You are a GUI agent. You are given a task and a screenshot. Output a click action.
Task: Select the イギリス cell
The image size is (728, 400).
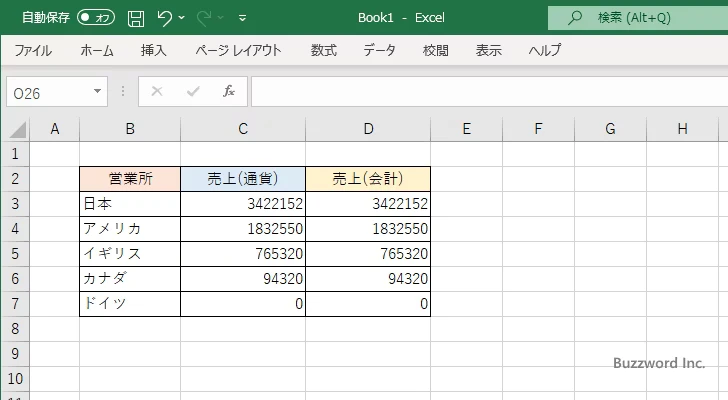[130, 254]
